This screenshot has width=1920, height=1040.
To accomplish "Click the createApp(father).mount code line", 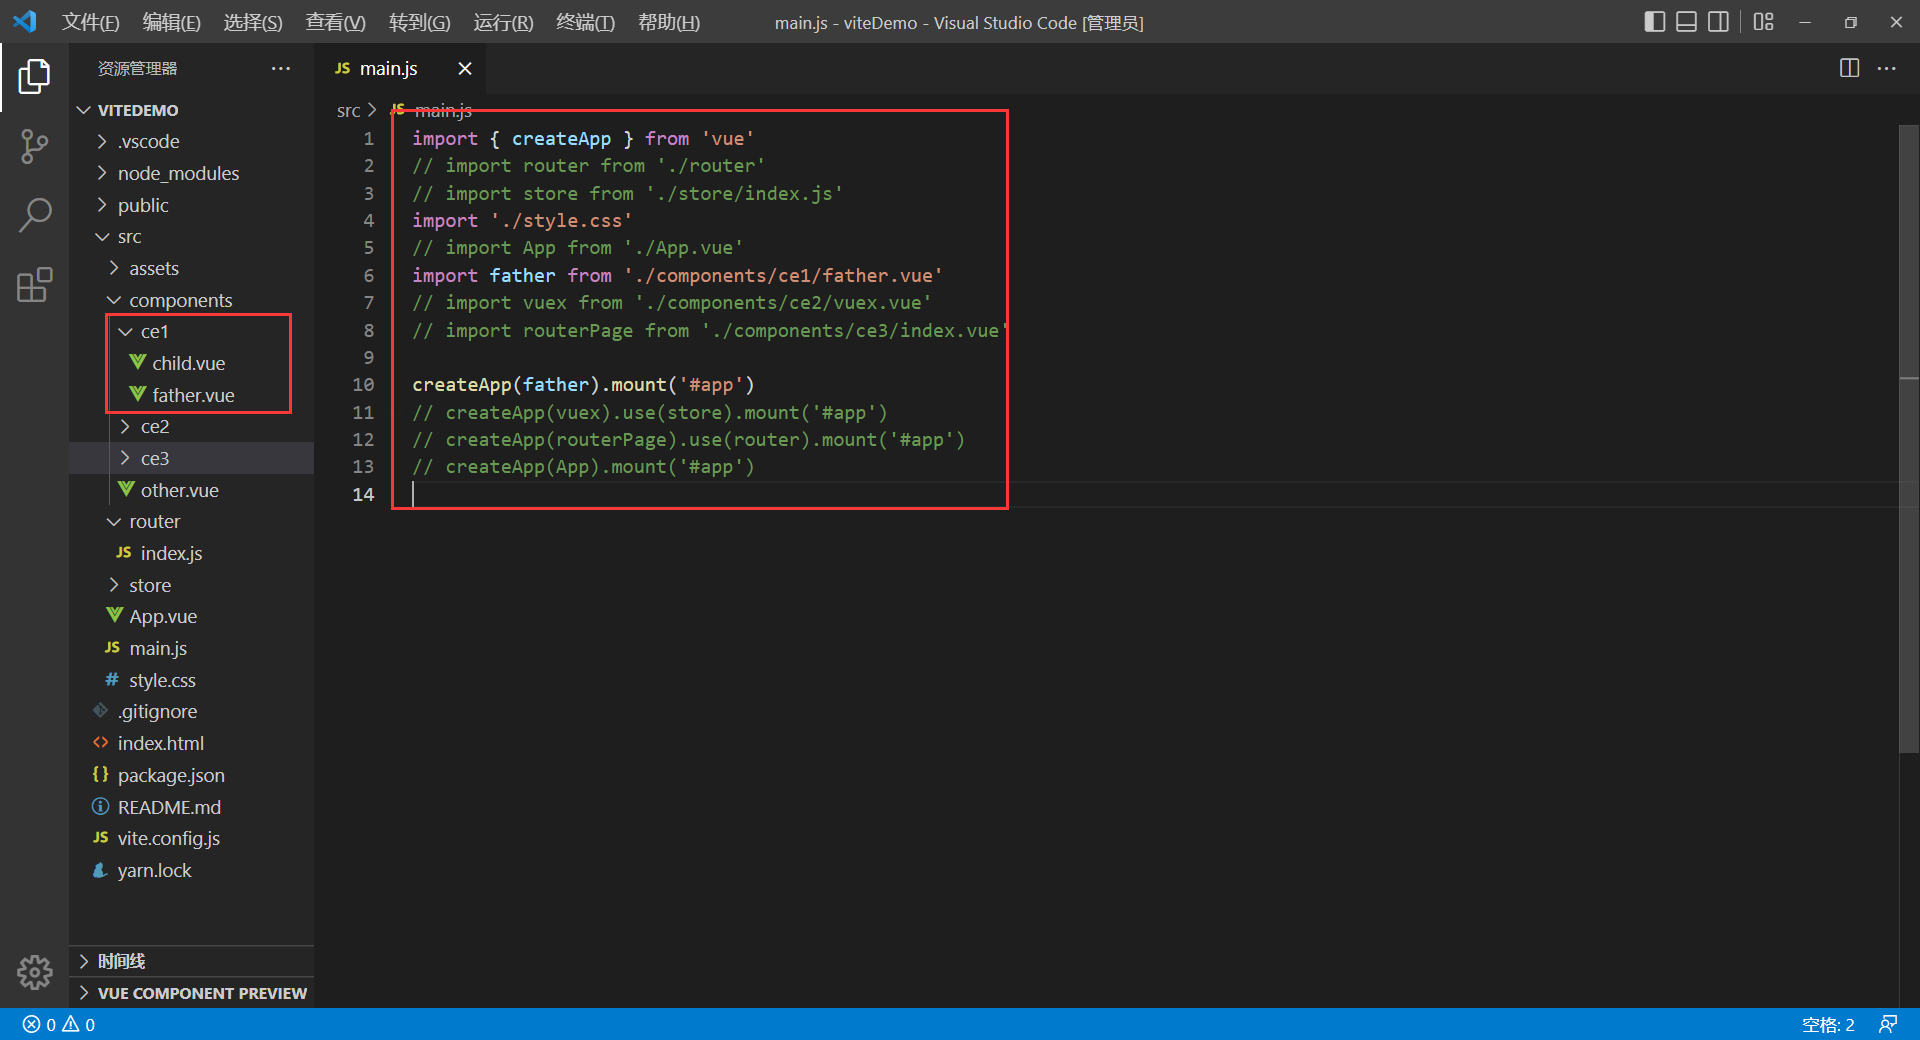I will click(x=583, y=385).
